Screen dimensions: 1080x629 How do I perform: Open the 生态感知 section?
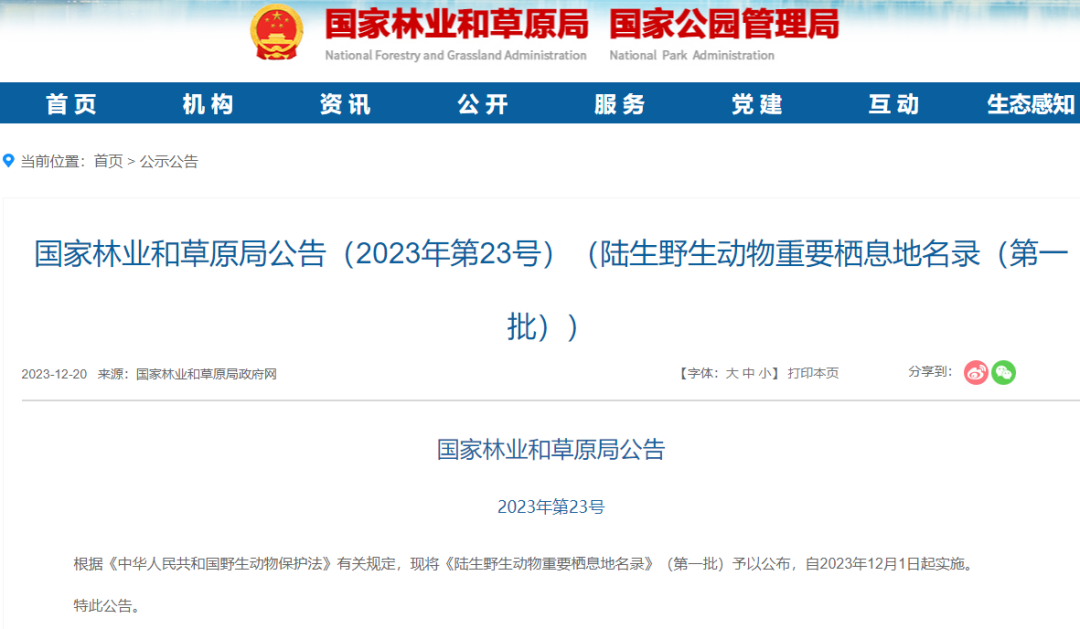pos(1026,103)
